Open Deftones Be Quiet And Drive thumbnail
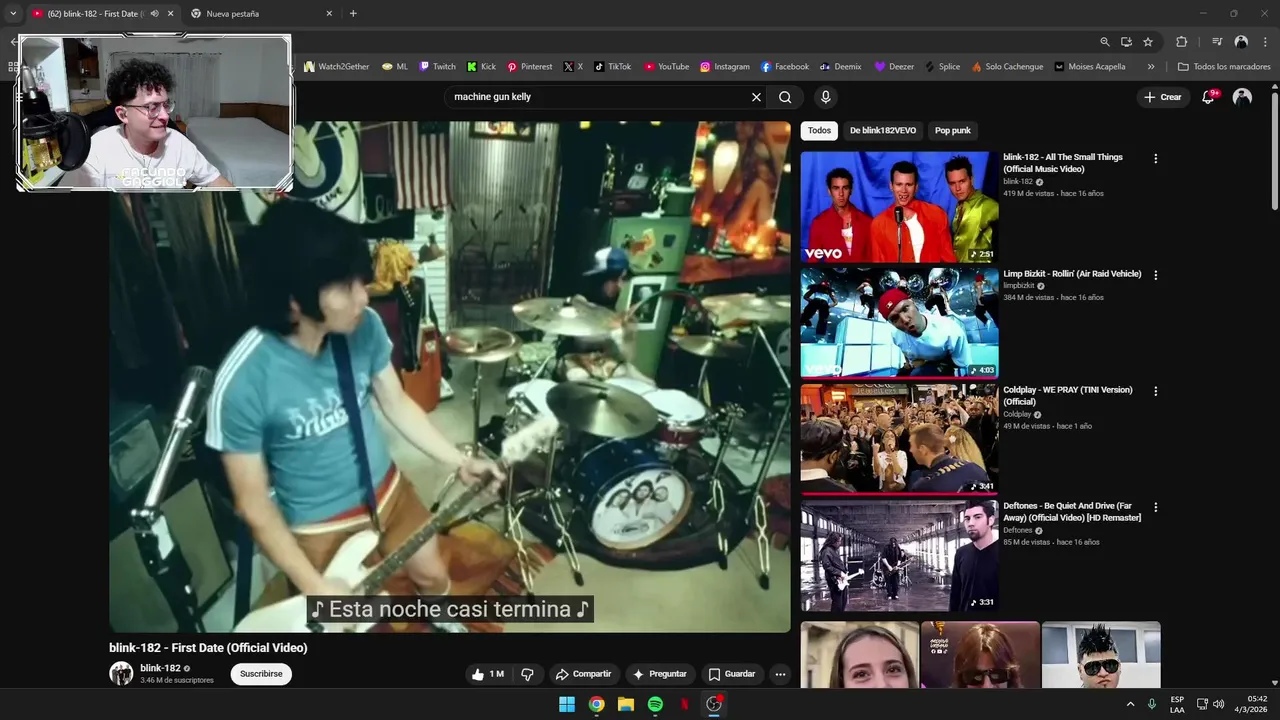The image size is (1280, 720). pos(899,555)
